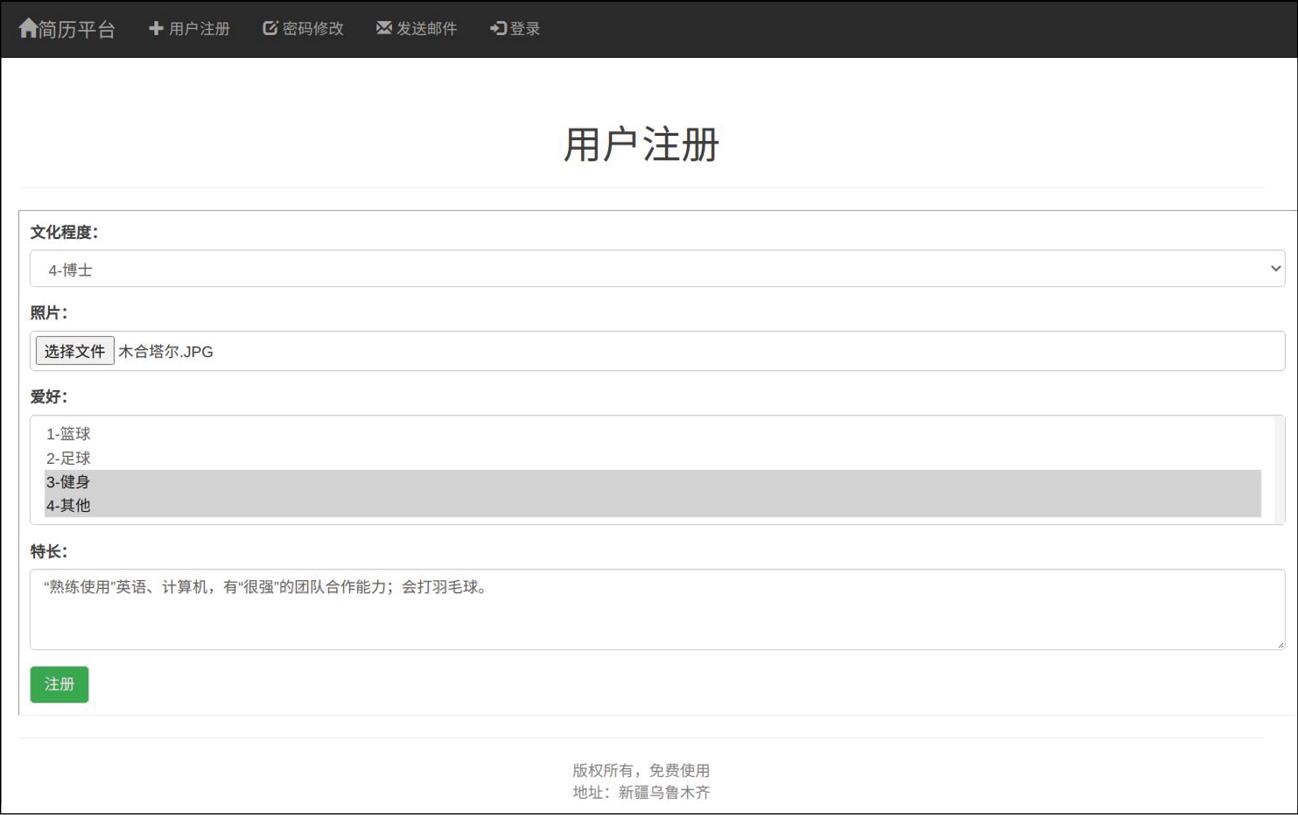The image size is (1298, 815).
Task: Click the sign-in arrow icon for 登录
Action: (498, 28)
